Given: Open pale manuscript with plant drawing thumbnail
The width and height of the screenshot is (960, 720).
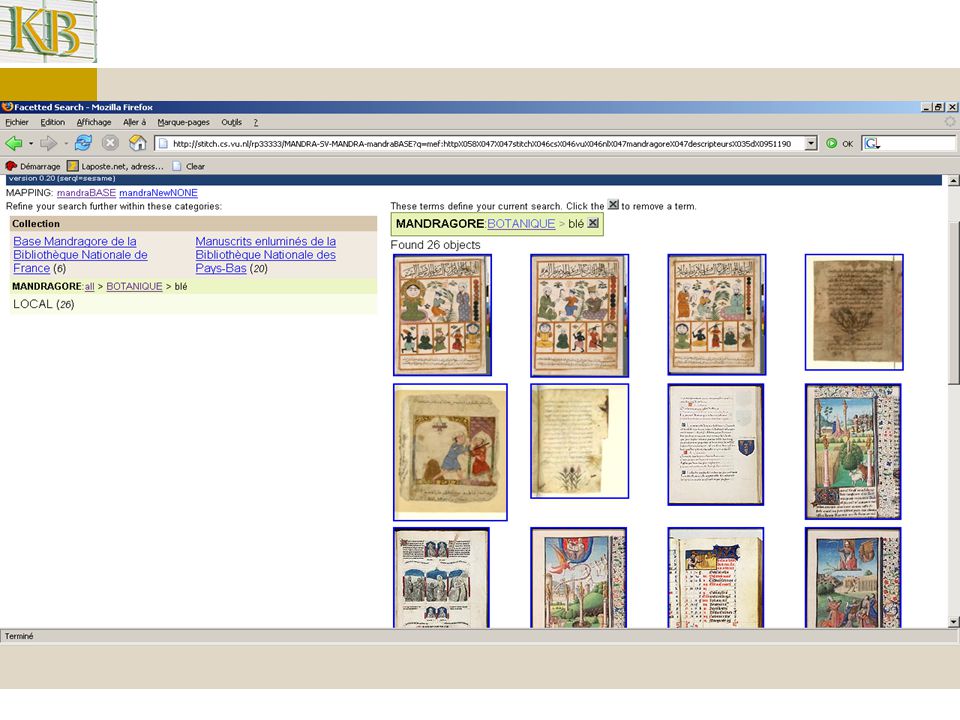Looking at the screenshot, I should 579,441.
